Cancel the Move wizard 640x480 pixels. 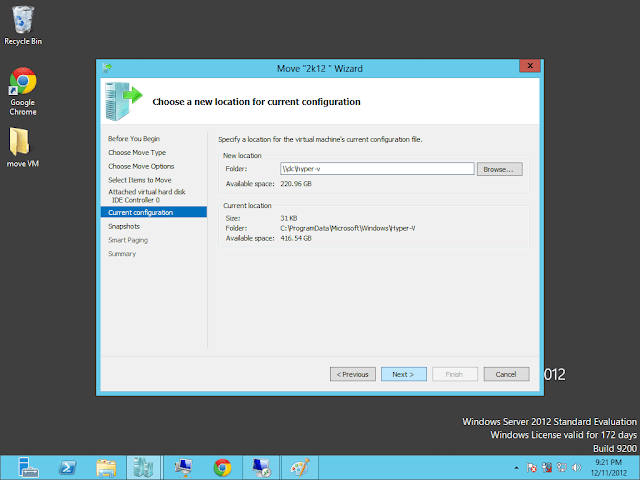(x=506, y=374)
